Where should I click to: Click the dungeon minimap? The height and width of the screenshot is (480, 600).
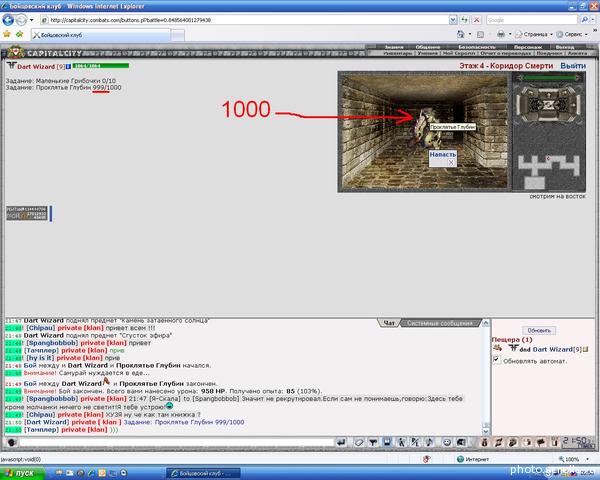(549, 171)
